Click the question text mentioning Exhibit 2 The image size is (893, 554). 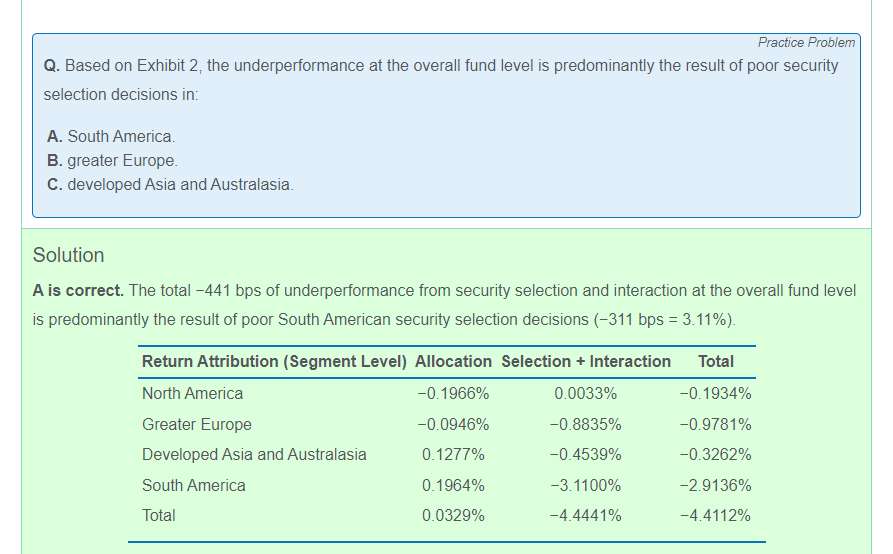coord(440,66)
